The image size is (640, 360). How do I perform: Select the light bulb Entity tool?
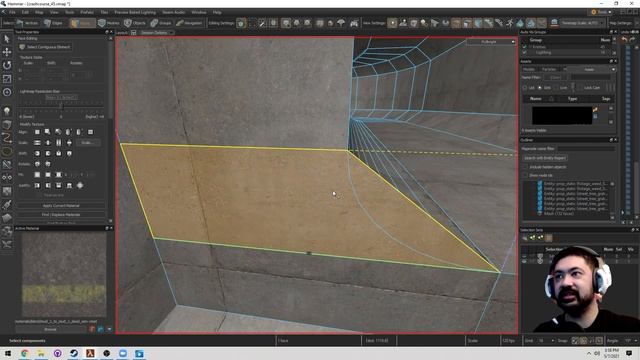coord(7,111)
